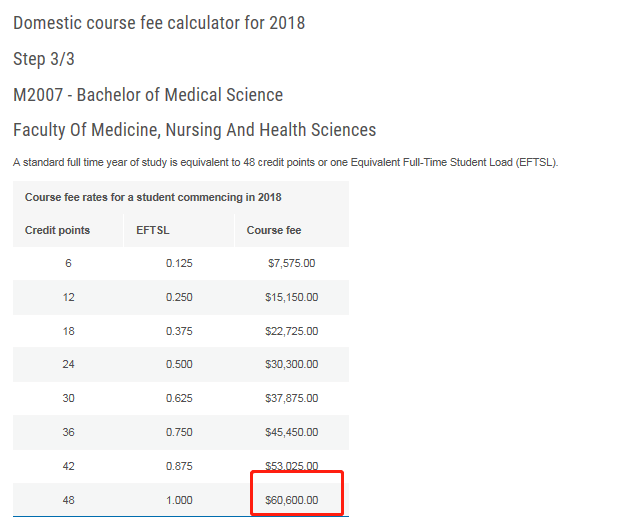632x517 pixels.
Task: Click the $15,150.00 fee cell
Action: tap(291, 297)
